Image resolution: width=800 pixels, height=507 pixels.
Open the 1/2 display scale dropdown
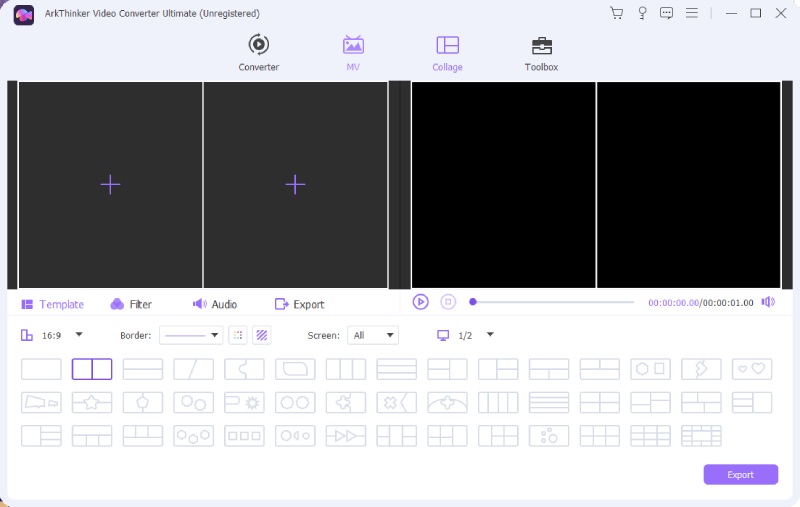coord(490,335)
